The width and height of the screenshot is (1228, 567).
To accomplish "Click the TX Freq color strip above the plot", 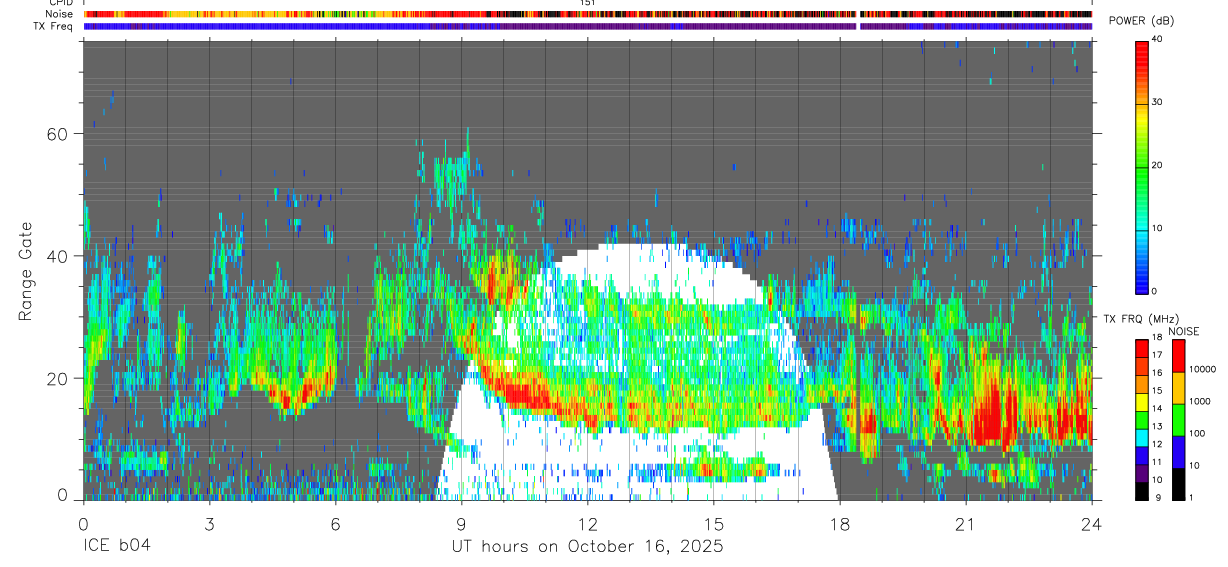I will [x=588, y=26].
